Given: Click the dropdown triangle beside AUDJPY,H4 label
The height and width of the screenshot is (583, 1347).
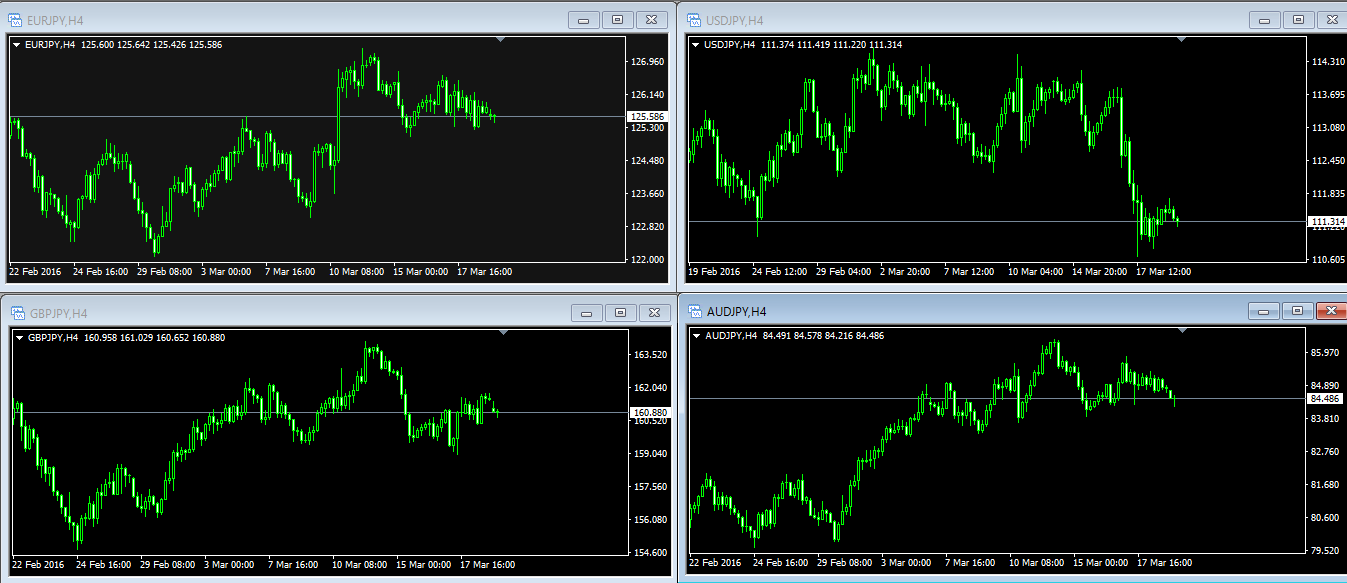Looking at the screenshot, I should pyautogui.click(x=697, y=336).
